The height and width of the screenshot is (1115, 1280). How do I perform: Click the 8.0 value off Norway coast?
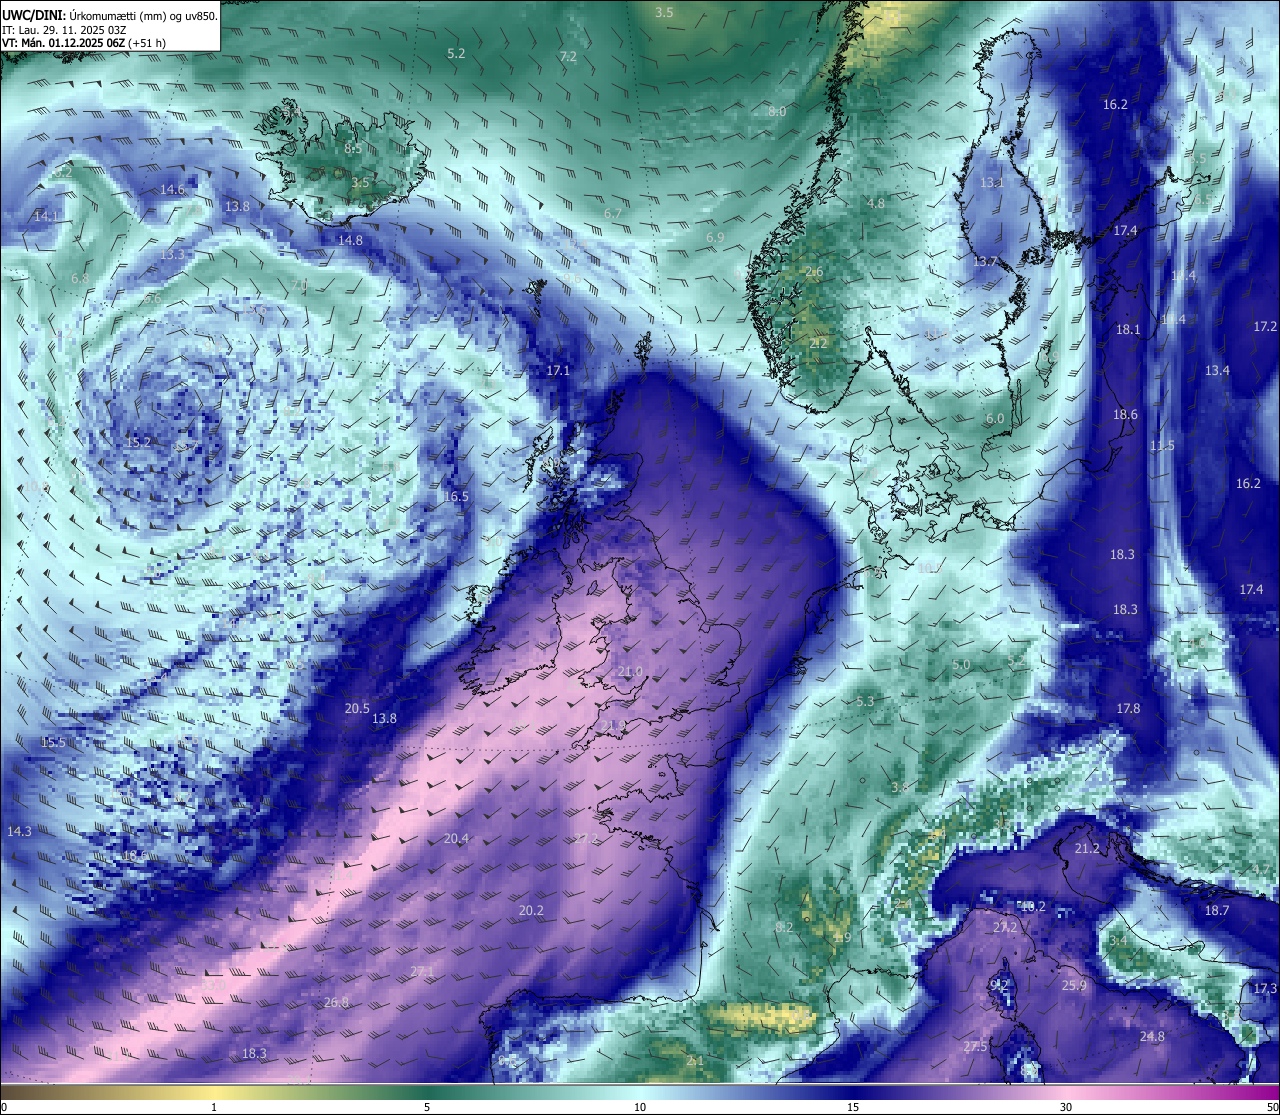[x=777, y=111]
